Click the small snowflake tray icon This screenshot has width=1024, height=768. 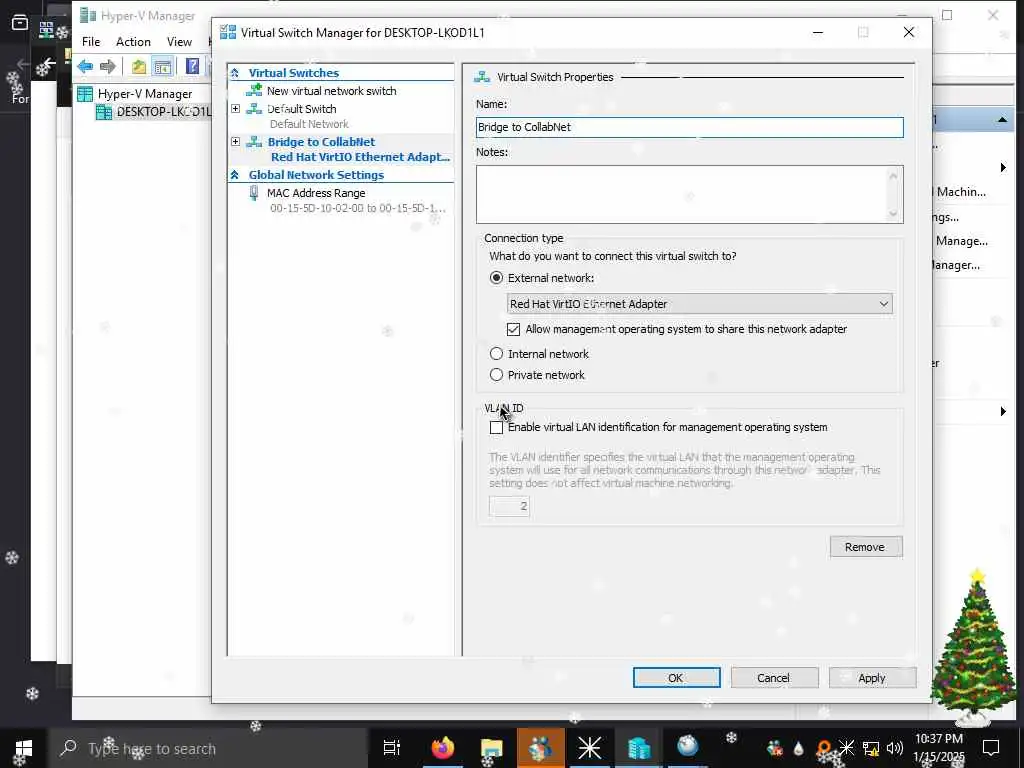coord(846,748)
